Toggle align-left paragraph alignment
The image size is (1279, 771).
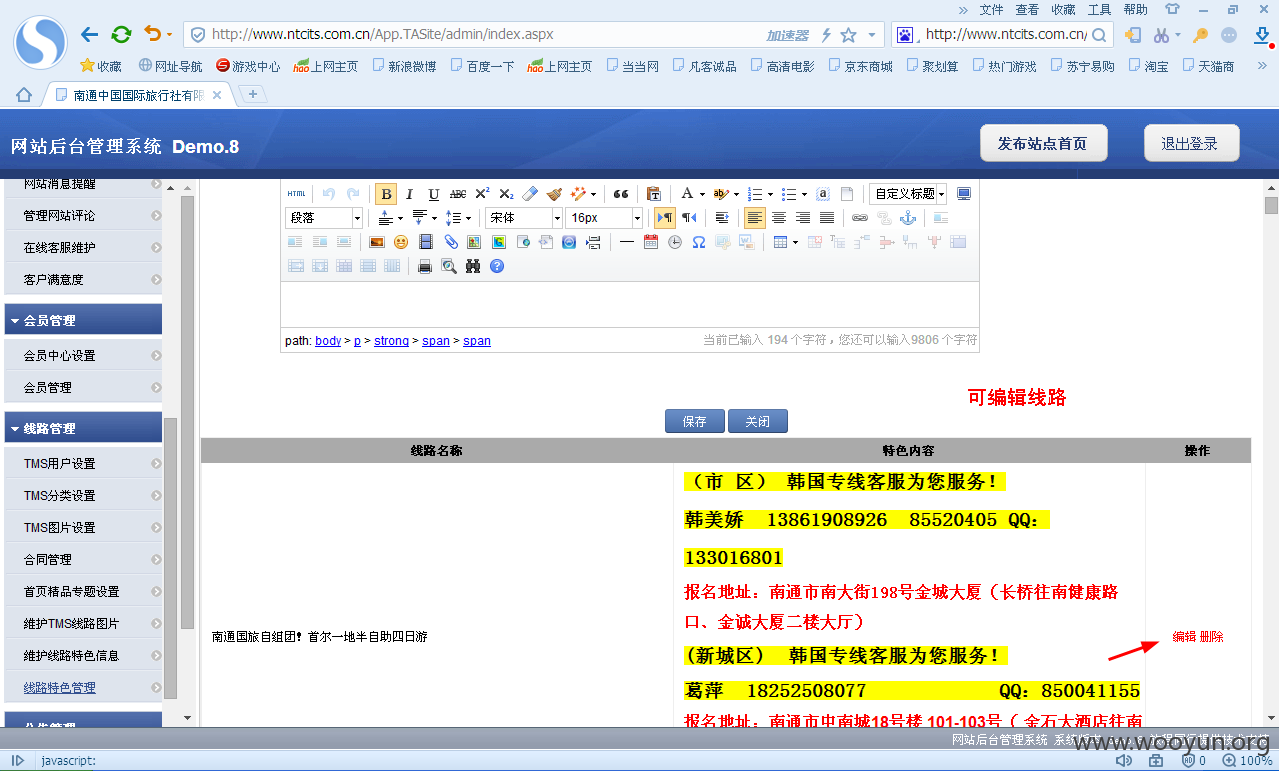(755, 218)
